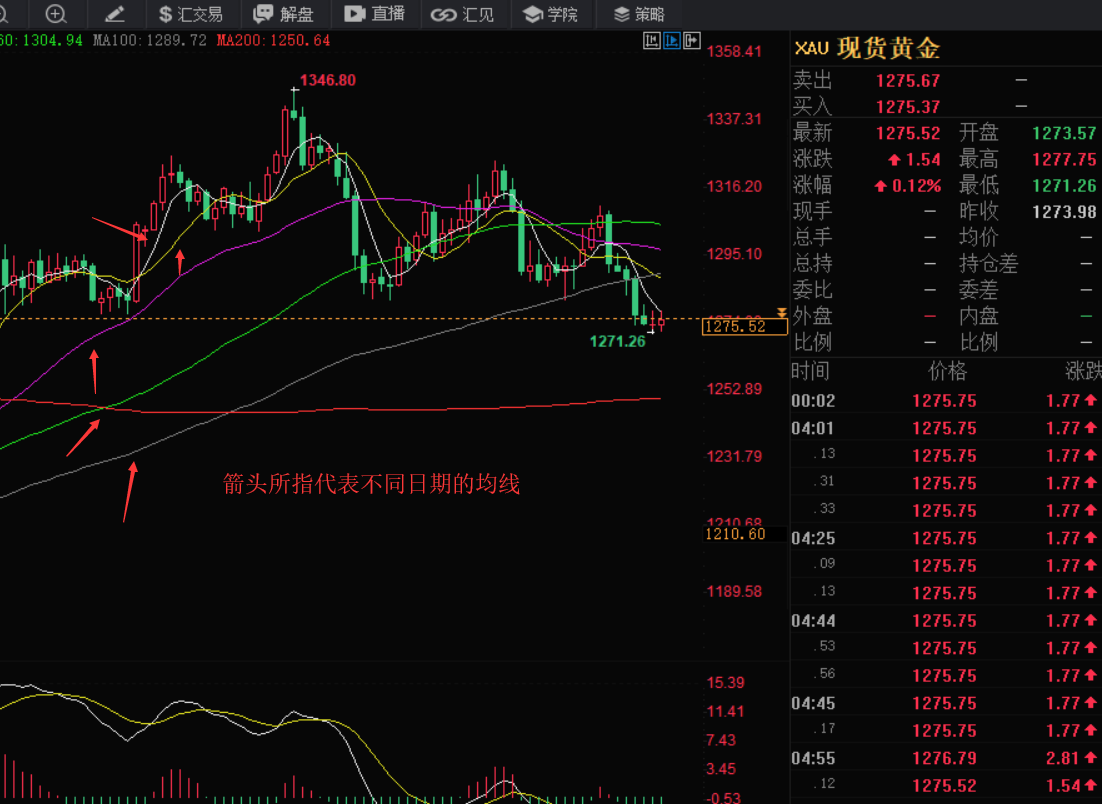Open the 汇见 link menu
1102x804 pixels.
tap(462, 14)
